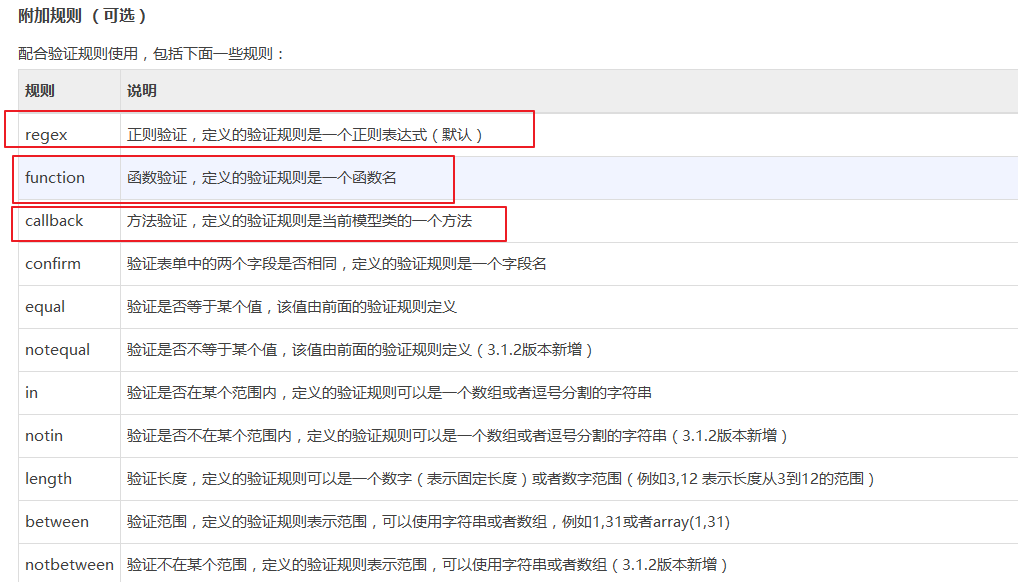This screenshot has height=582, width=1018.
Task: Select the callback rule name cell
Action: [54, 220]
